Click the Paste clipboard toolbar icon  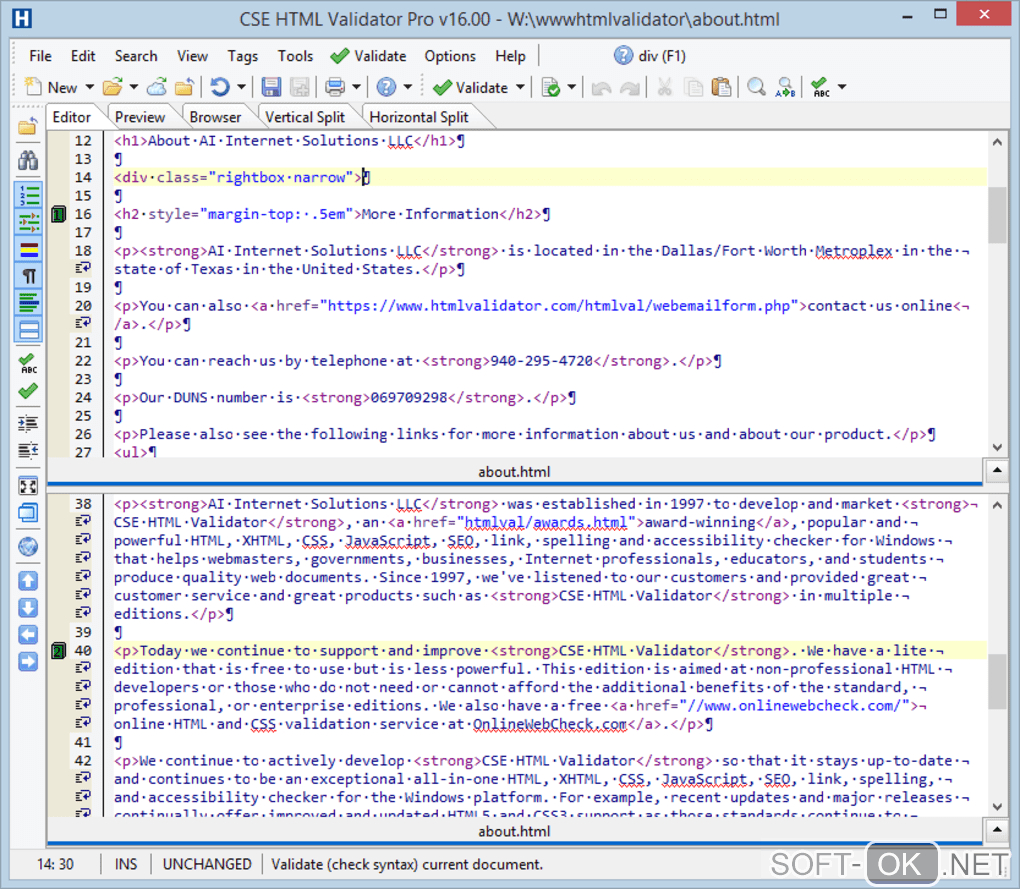[721, 87]
